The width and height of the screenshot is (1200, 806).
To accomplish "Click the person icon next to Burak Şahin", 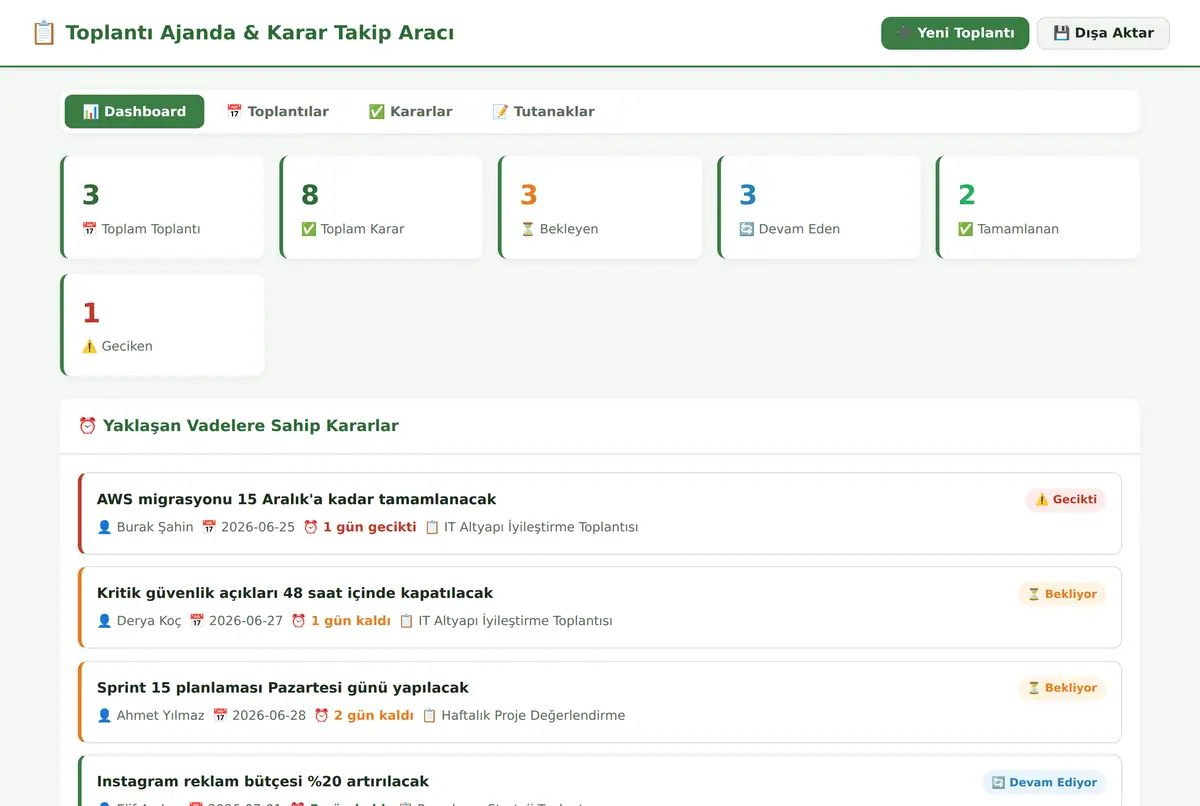I will click(x=104, y=527).
